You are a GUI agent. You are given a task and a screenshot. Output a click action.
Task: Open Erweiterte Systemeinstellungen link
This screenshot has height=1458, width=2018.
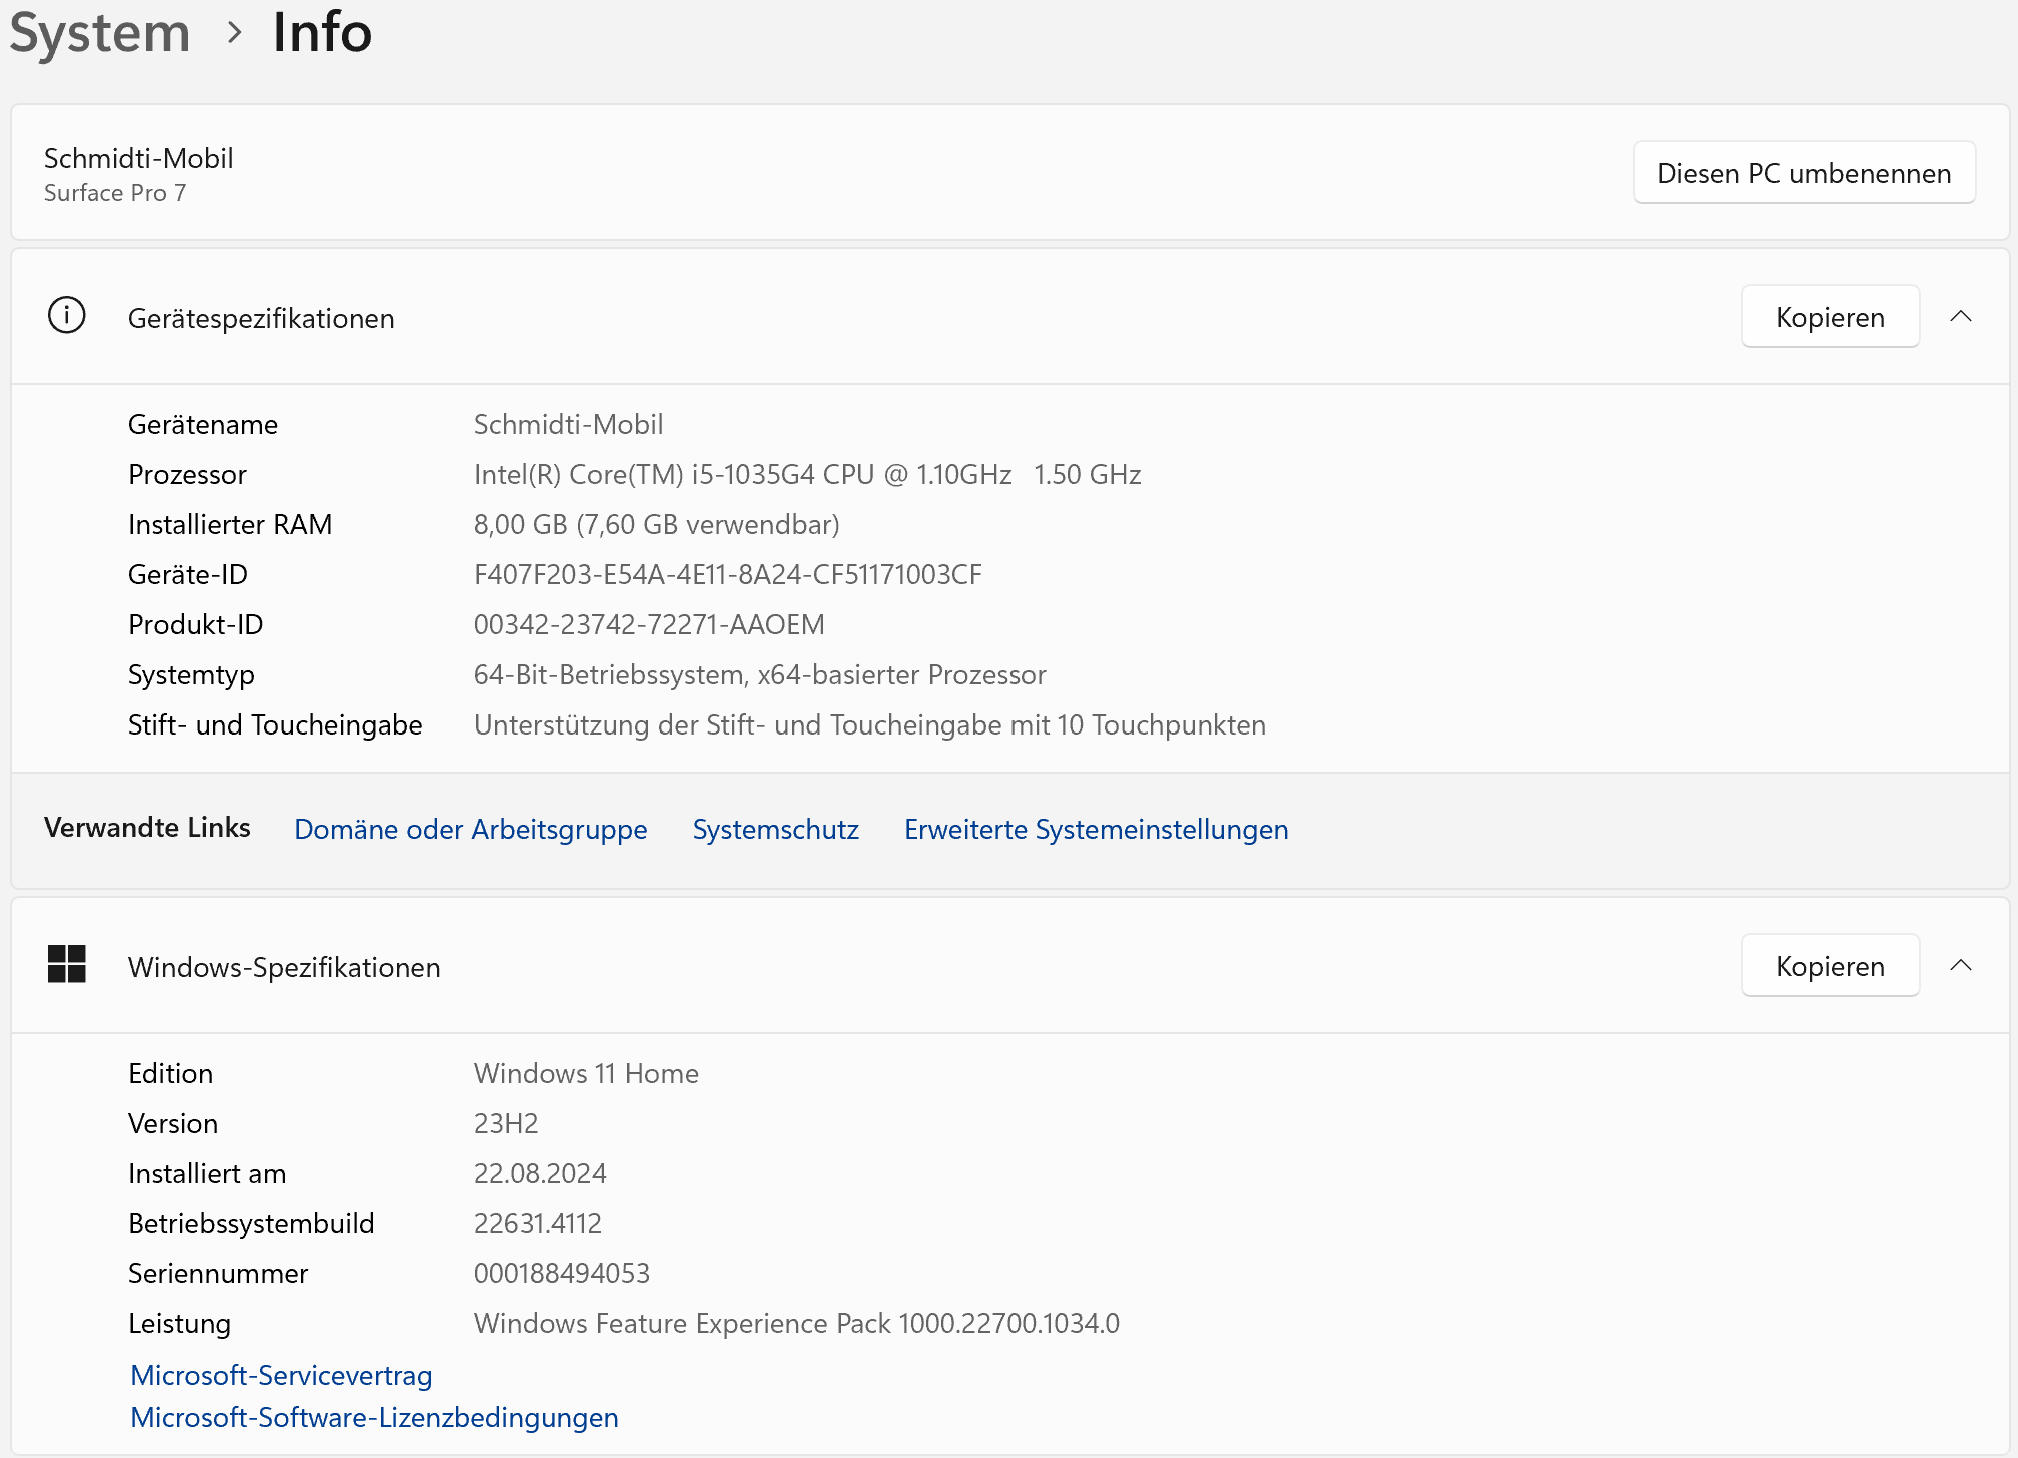tap(1095, 829)
